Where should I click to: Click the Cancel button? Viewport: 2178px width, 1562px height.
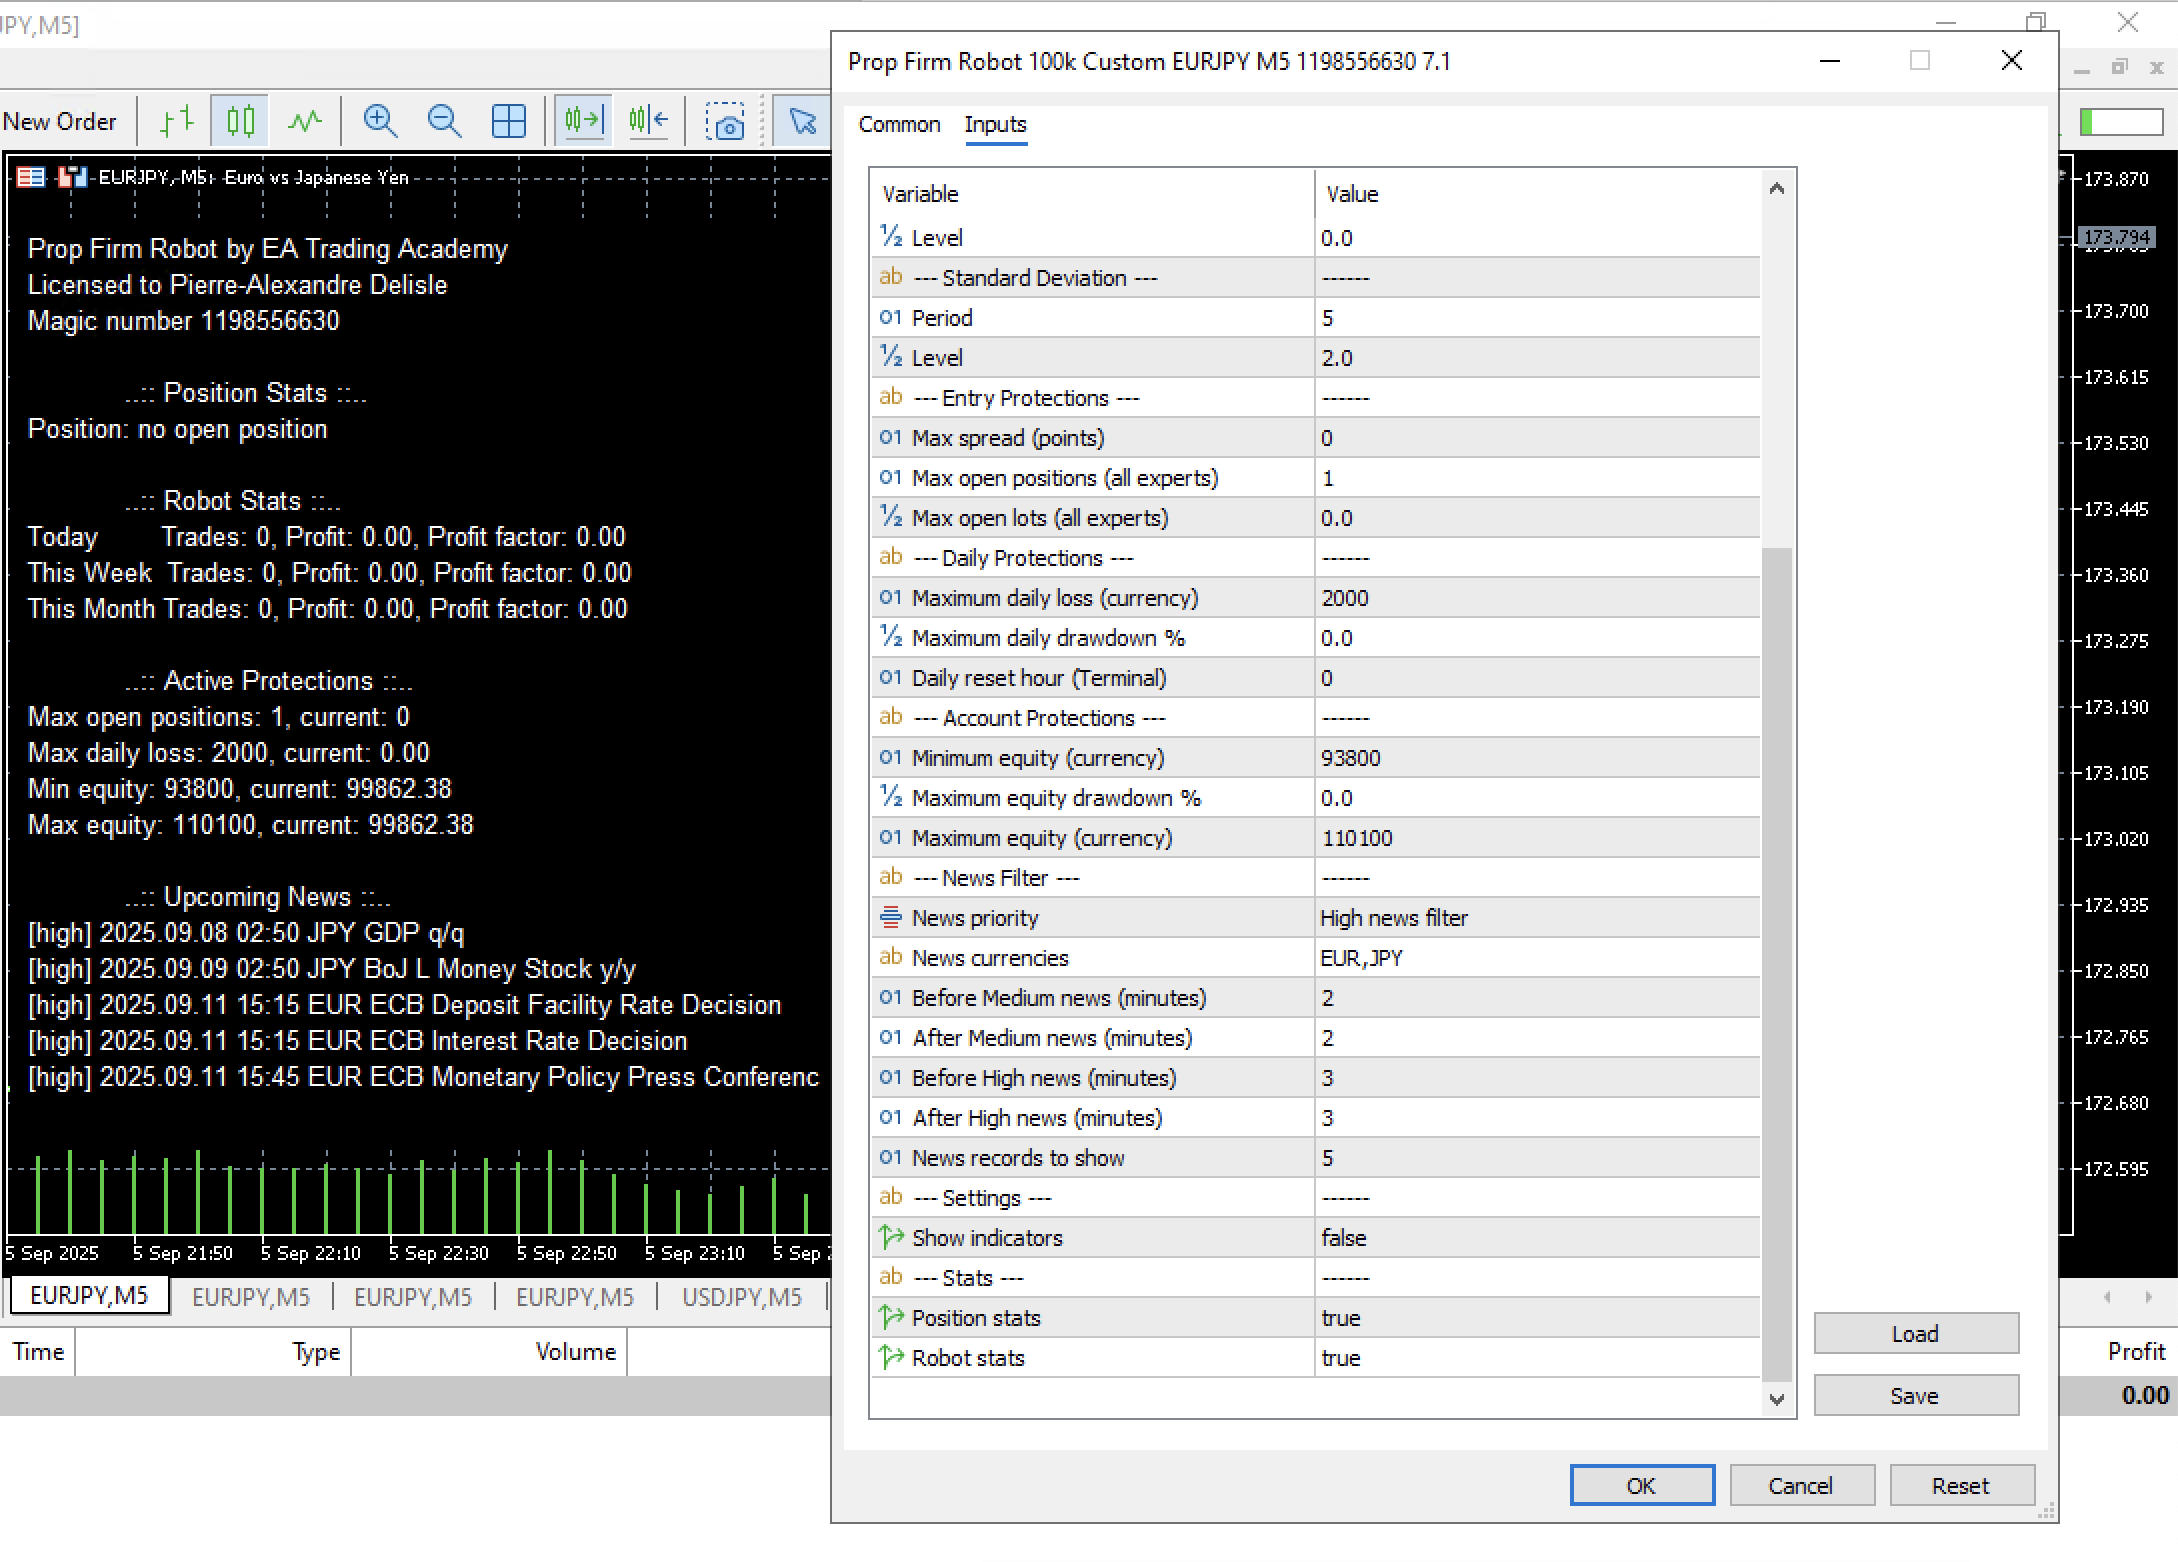1801,1485
